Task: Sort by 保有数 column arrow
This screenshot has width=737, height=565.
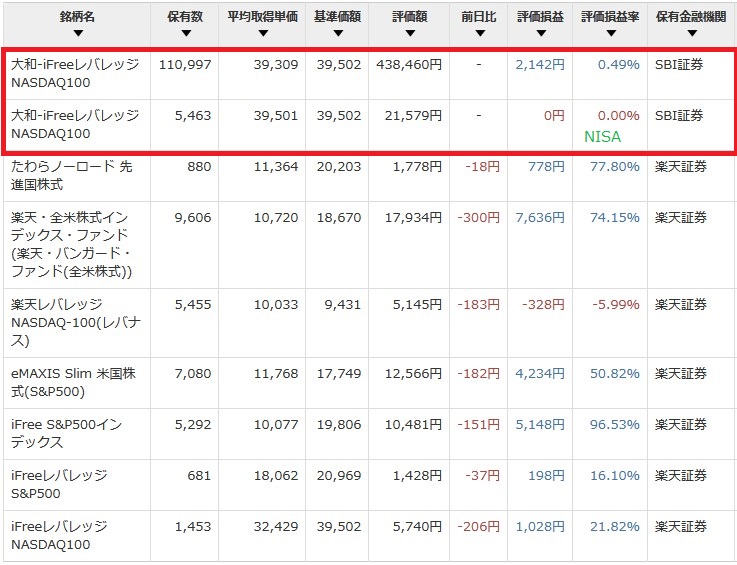Action: click(186, 33)
